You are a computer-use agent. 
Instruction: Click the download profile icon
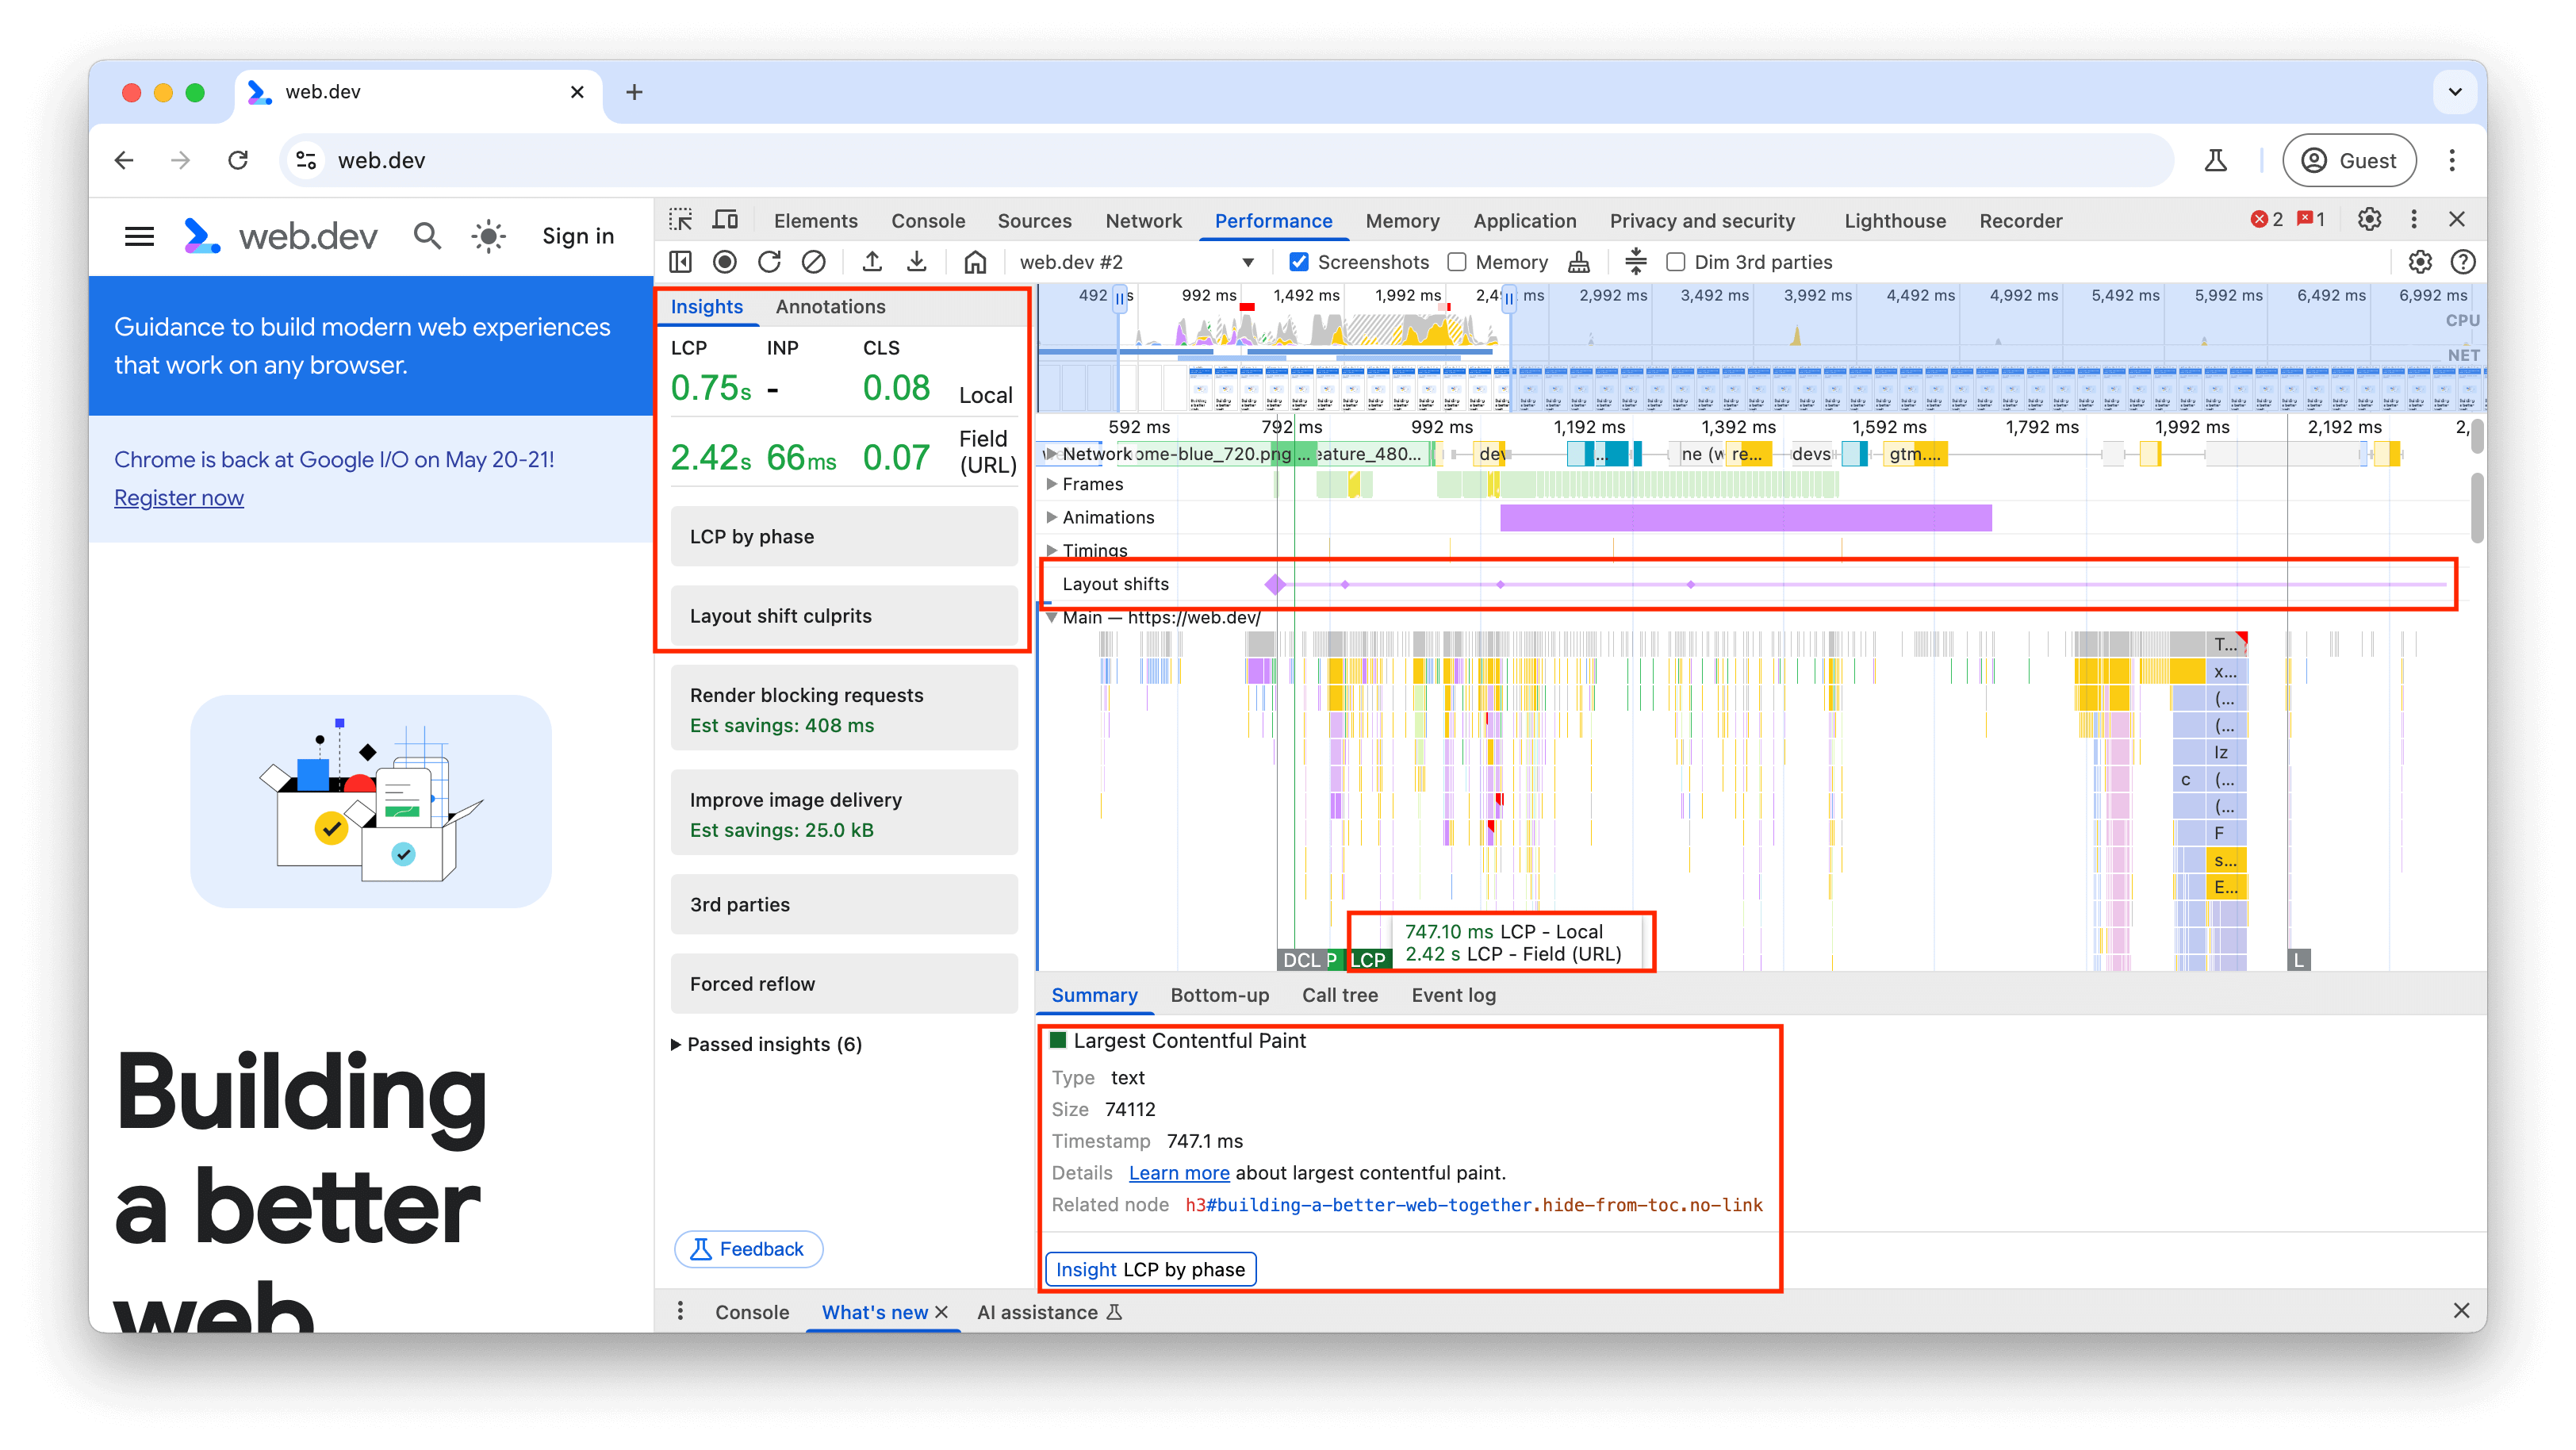pos(917,262)
